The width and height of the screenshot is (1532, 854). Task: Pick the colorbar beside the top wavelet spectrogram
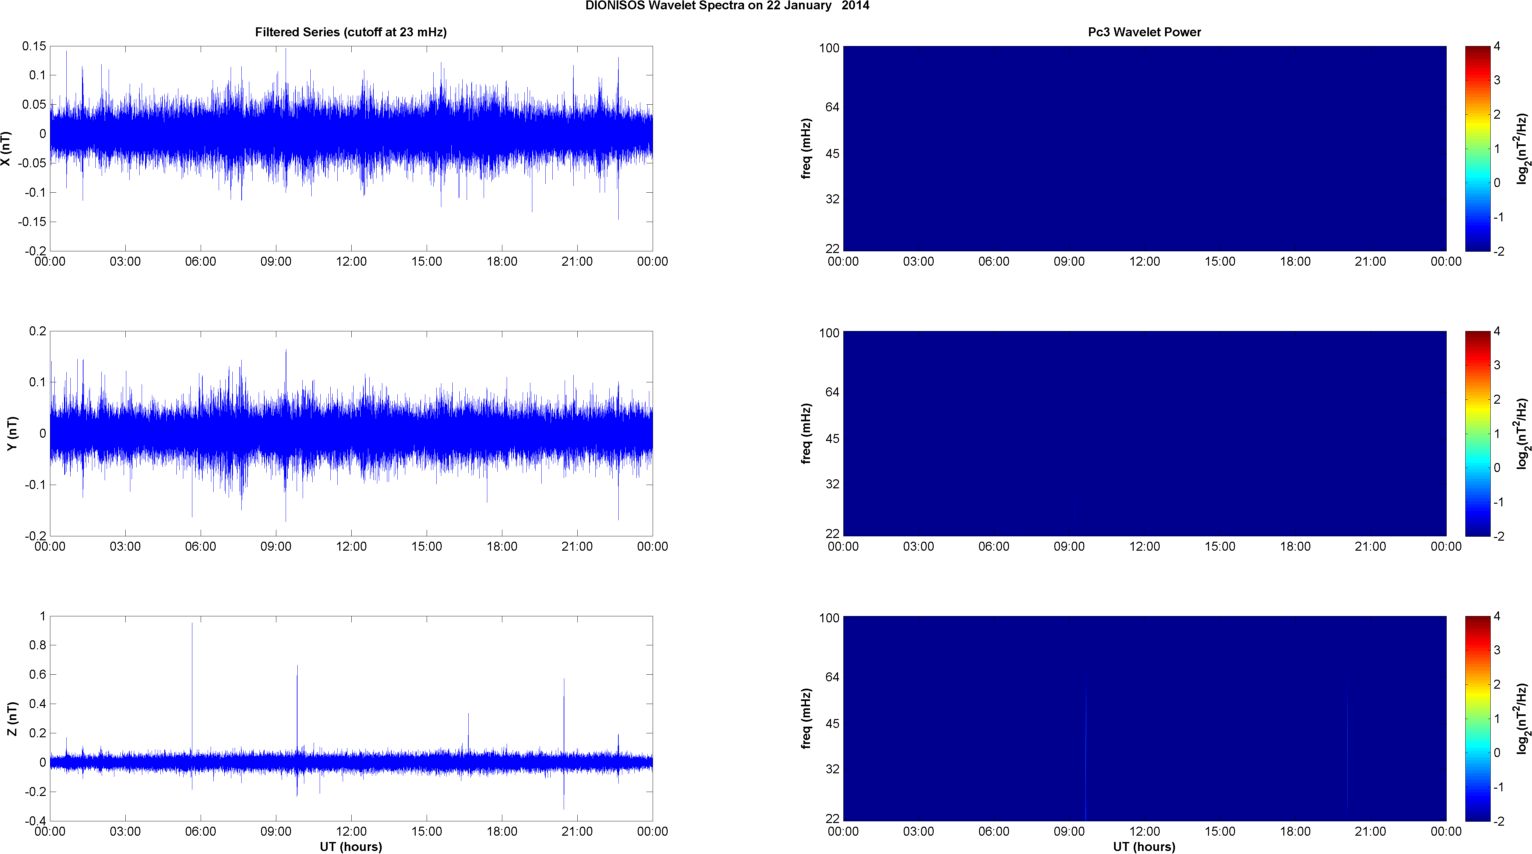(1478, 148)
